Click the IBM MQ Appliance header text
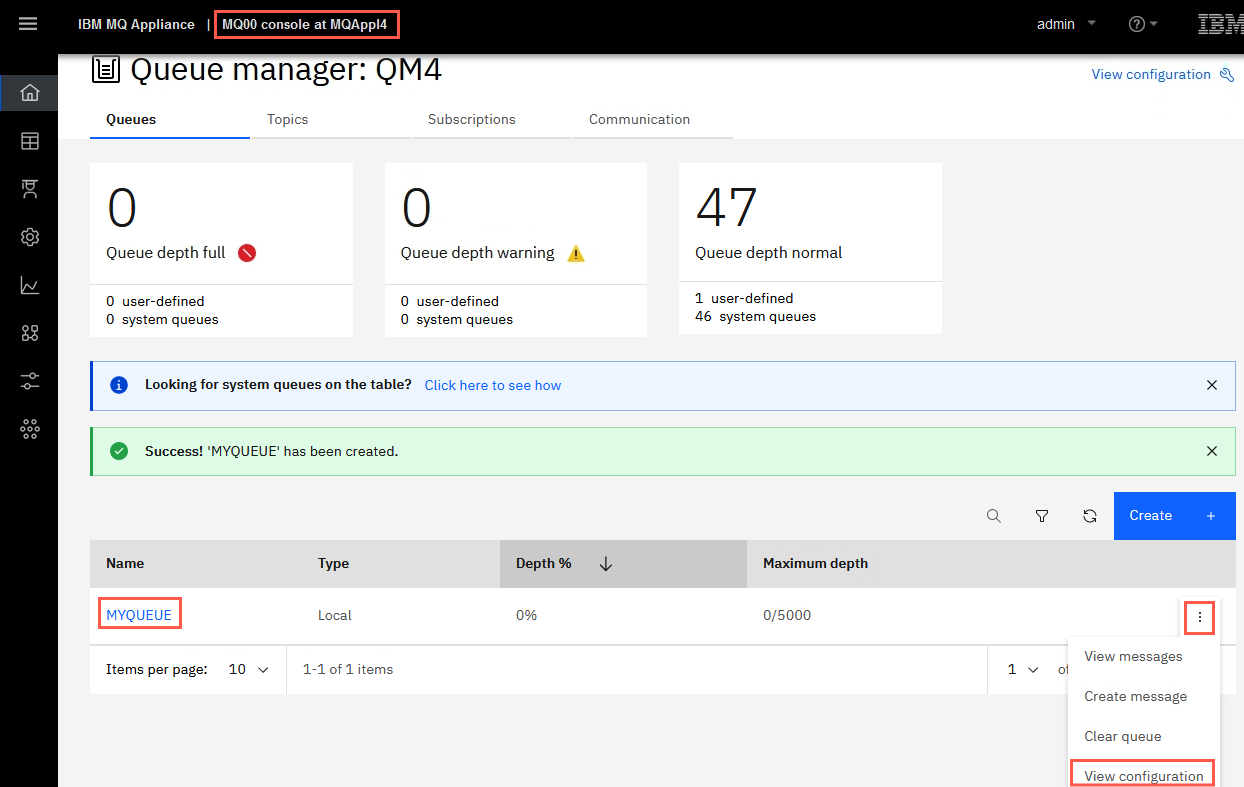 click(136, 24)
